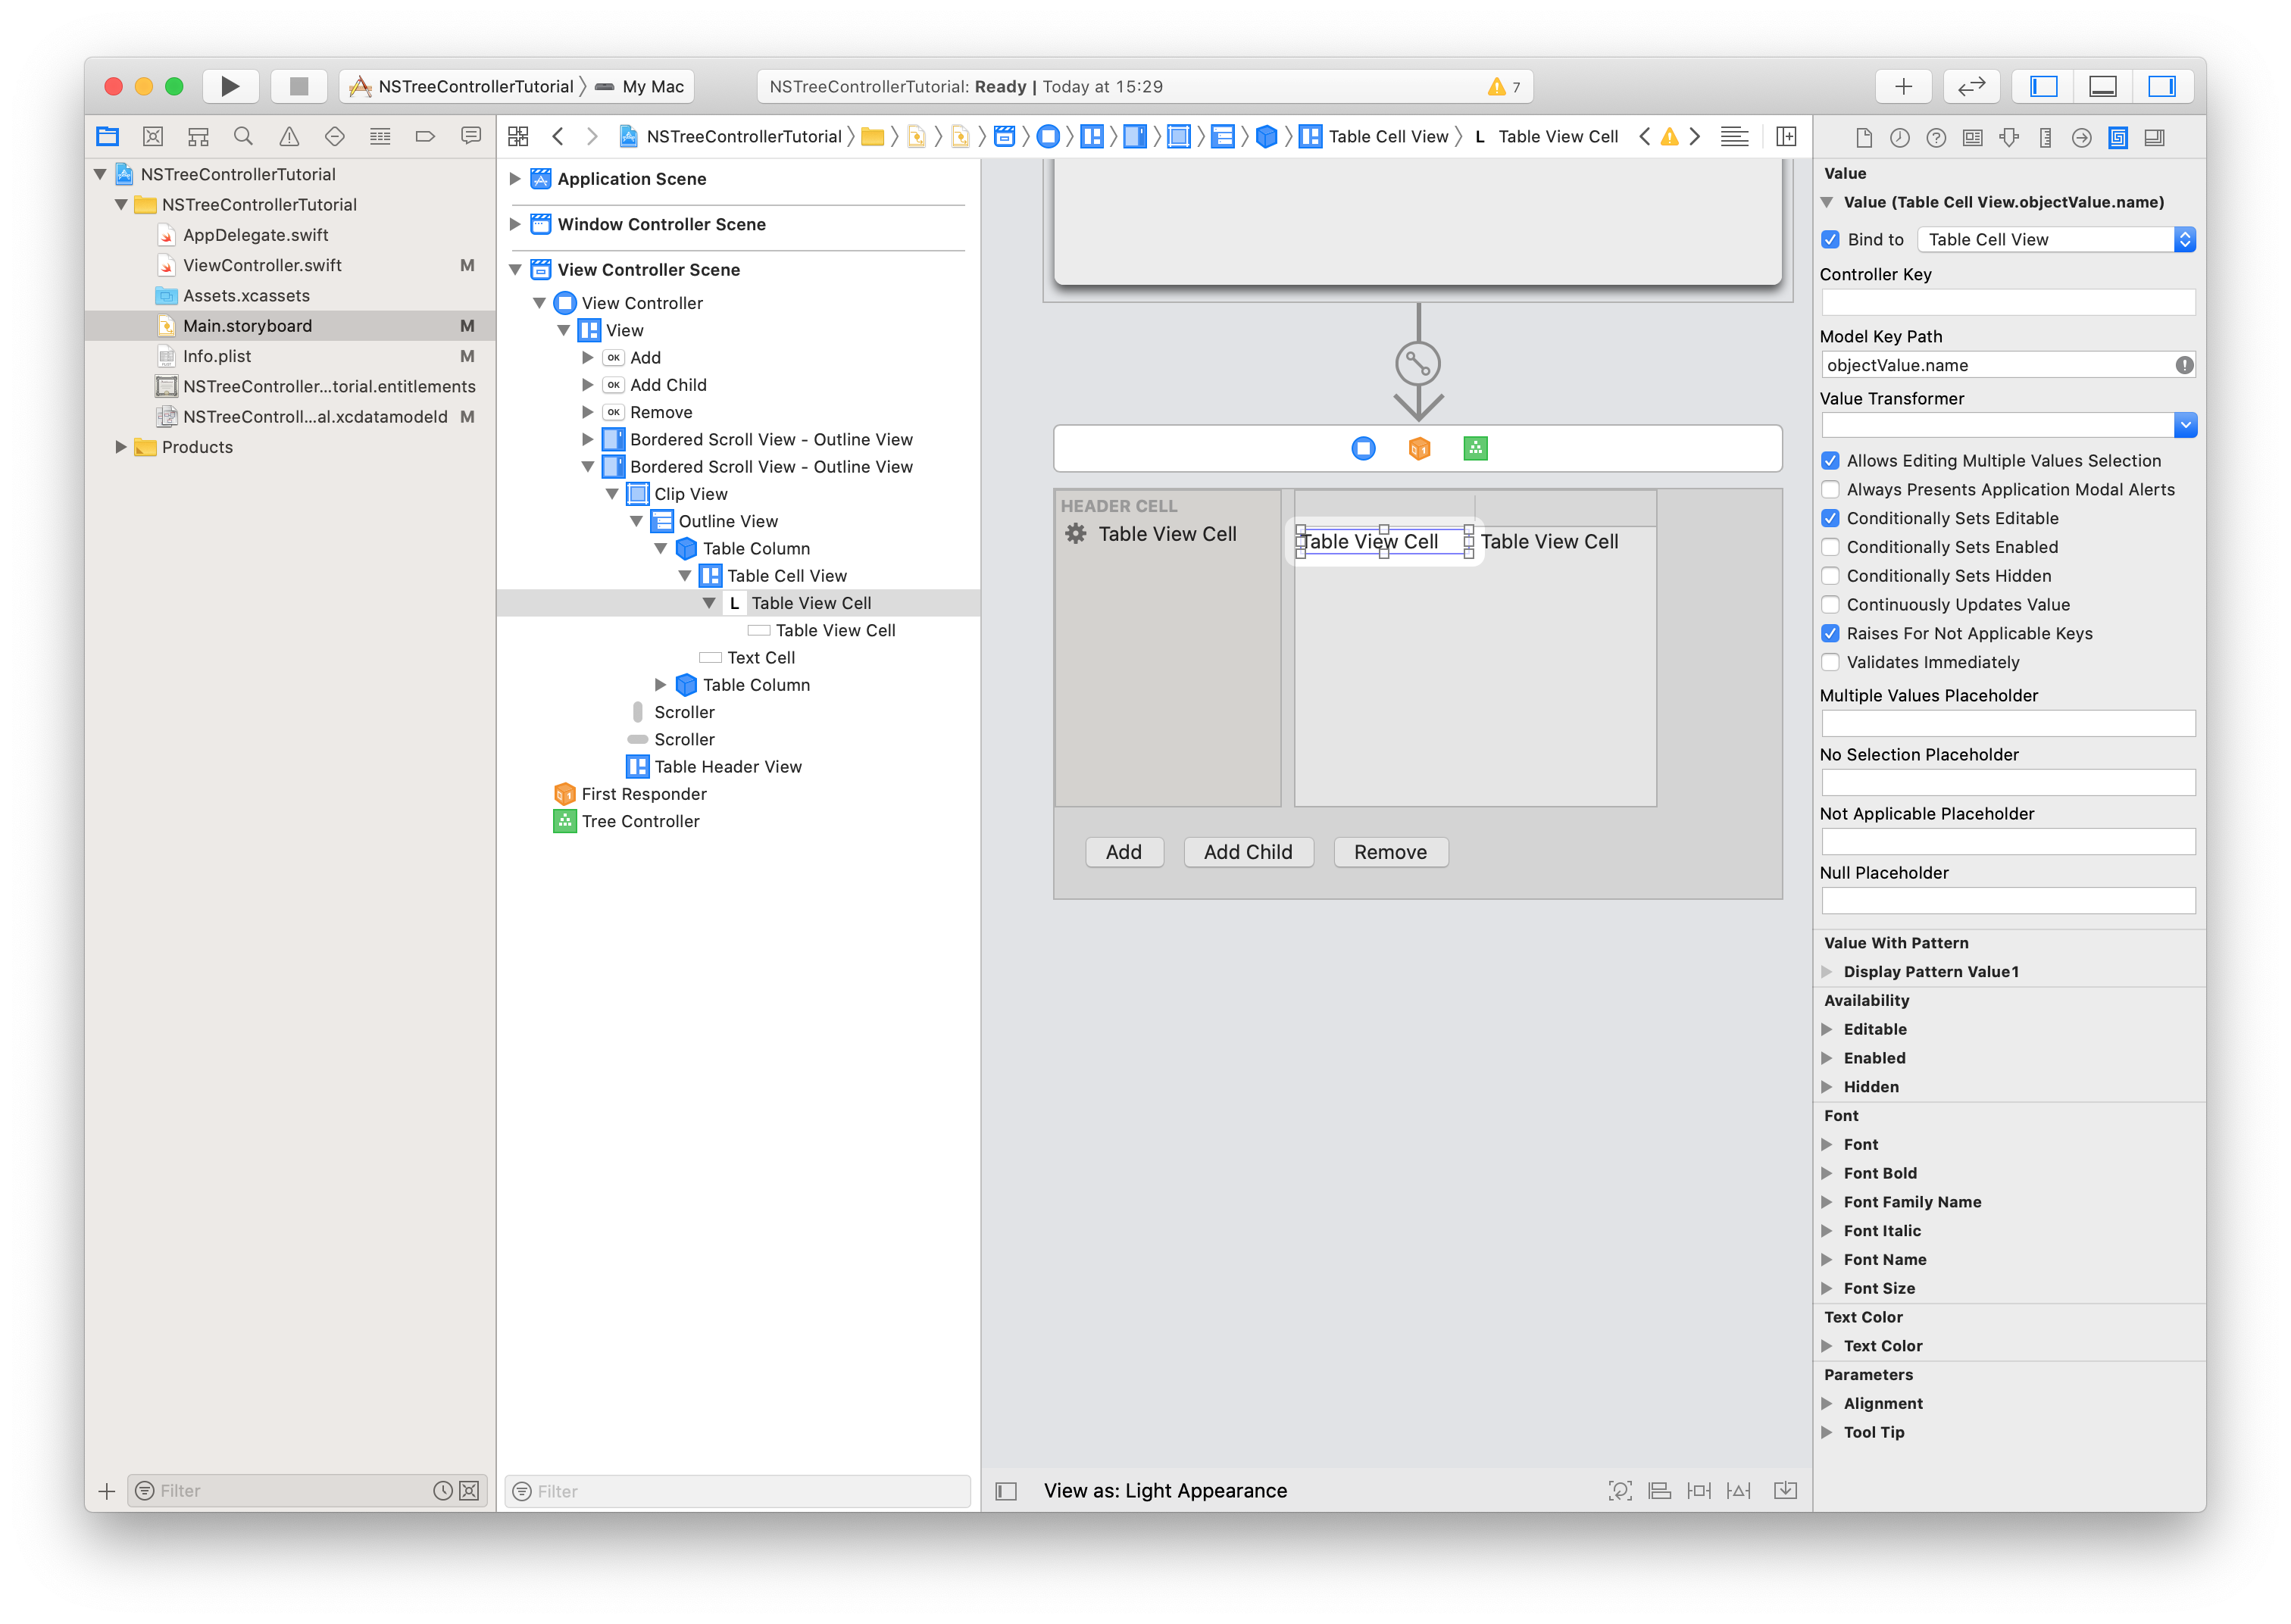
Task: Hide the right Inspectors panel
Action: coord(2162,86)
